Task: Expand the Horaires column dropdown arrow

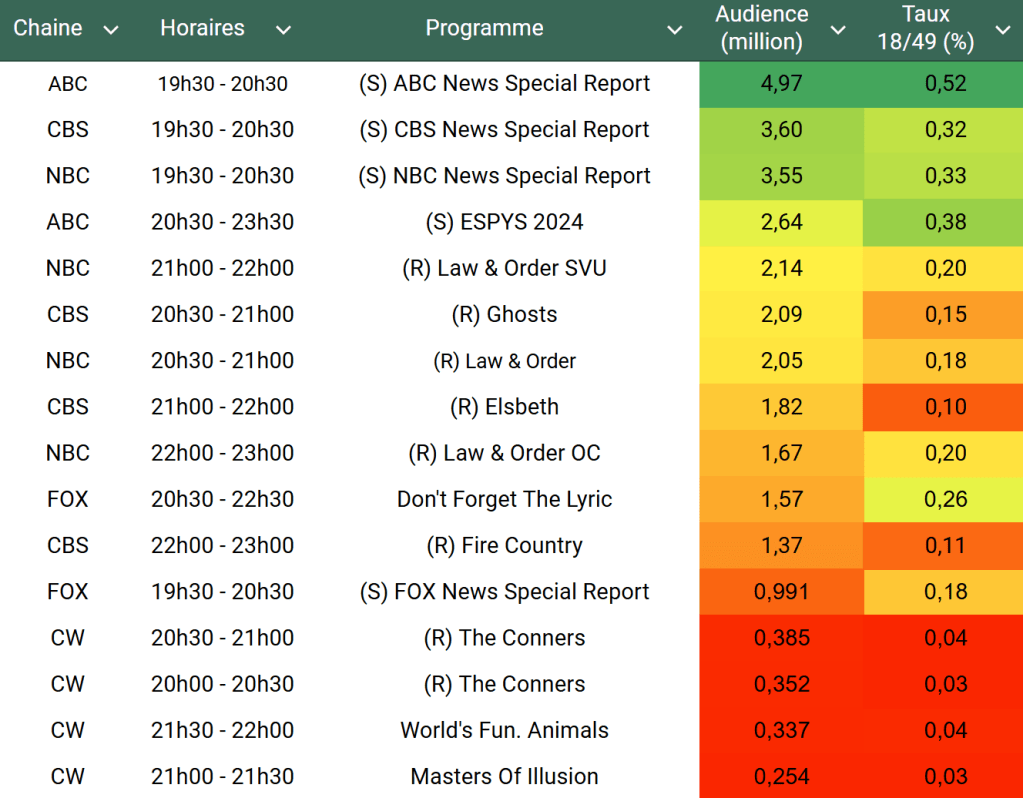Action: click(283, 30)
